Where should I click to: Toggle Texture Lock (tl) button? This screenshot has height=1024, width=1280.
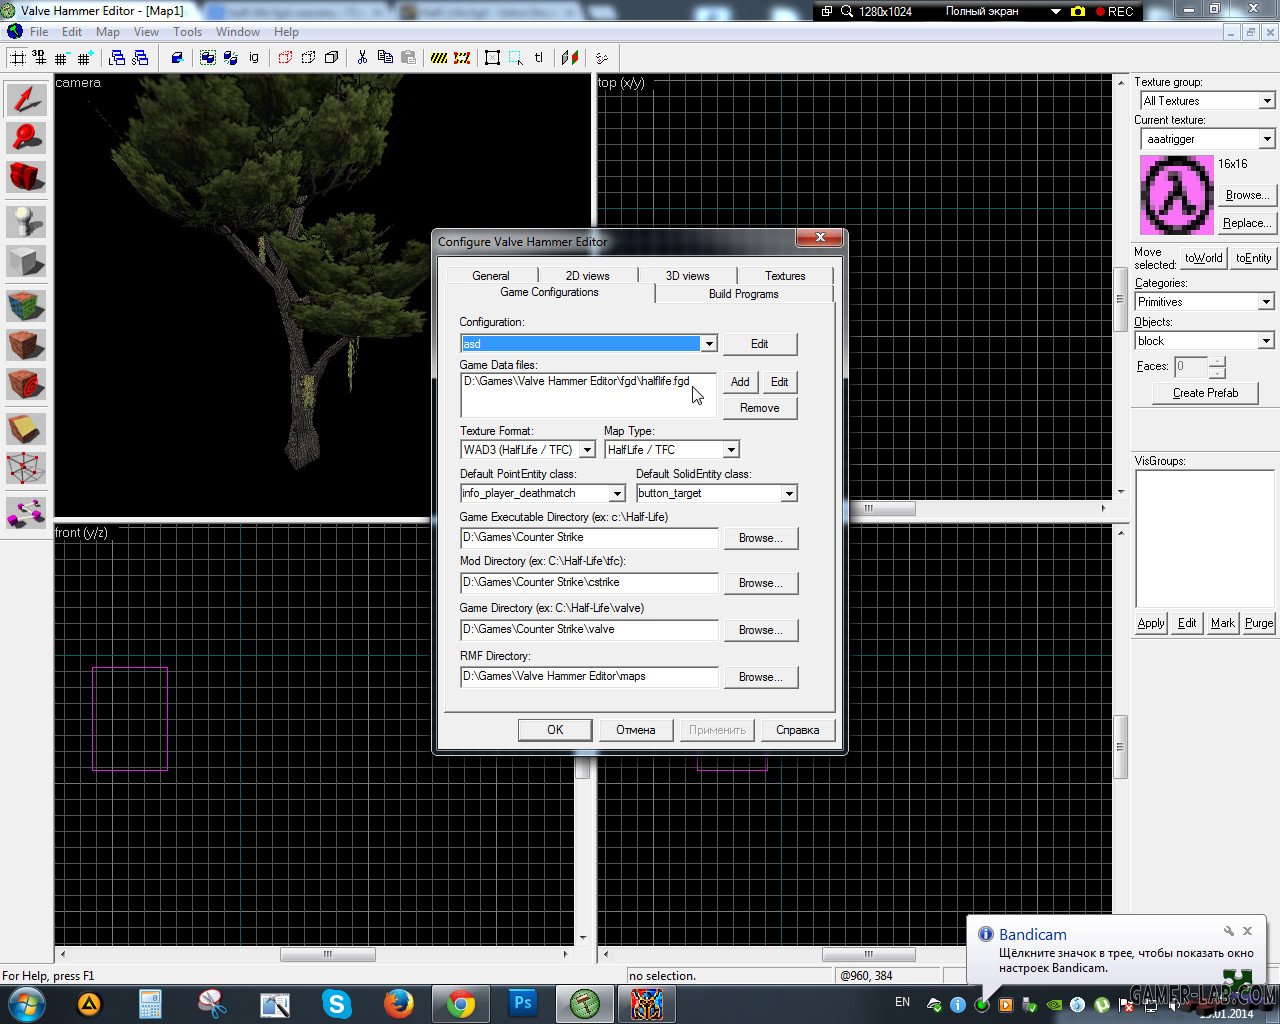pyautogui.click(x=539, y=58)
